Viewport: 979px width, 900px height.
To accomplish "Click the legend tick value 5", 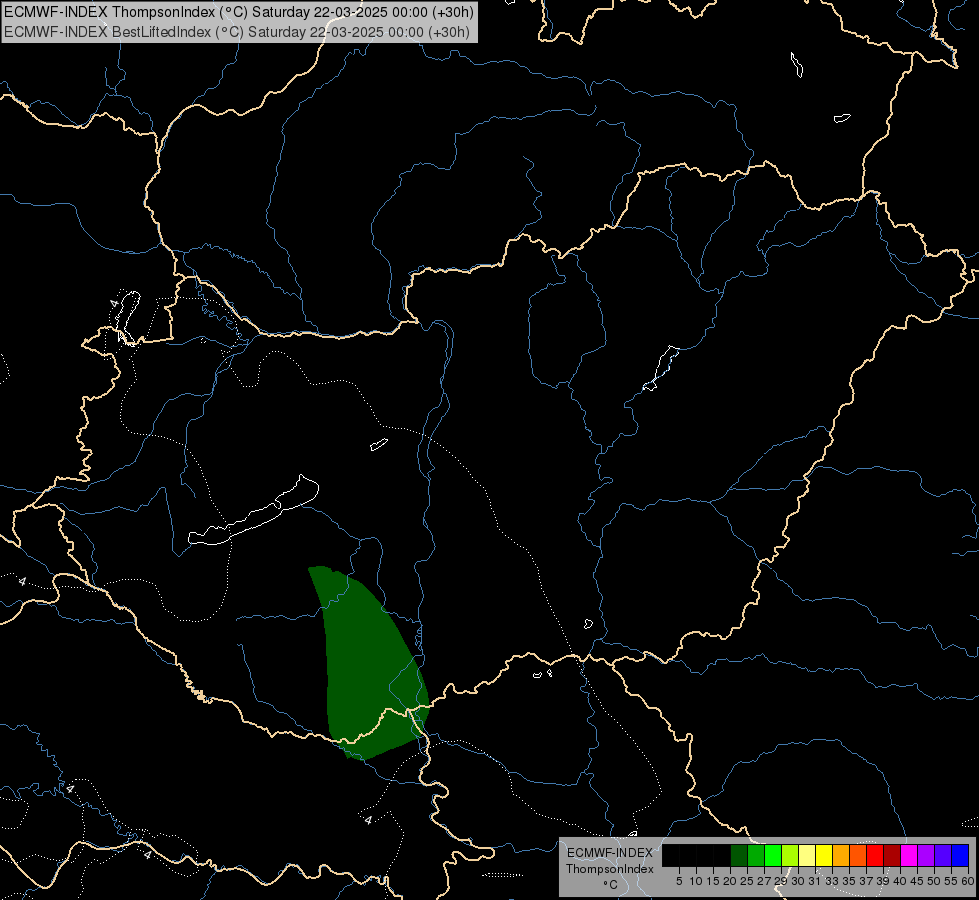I will [679, 881].
